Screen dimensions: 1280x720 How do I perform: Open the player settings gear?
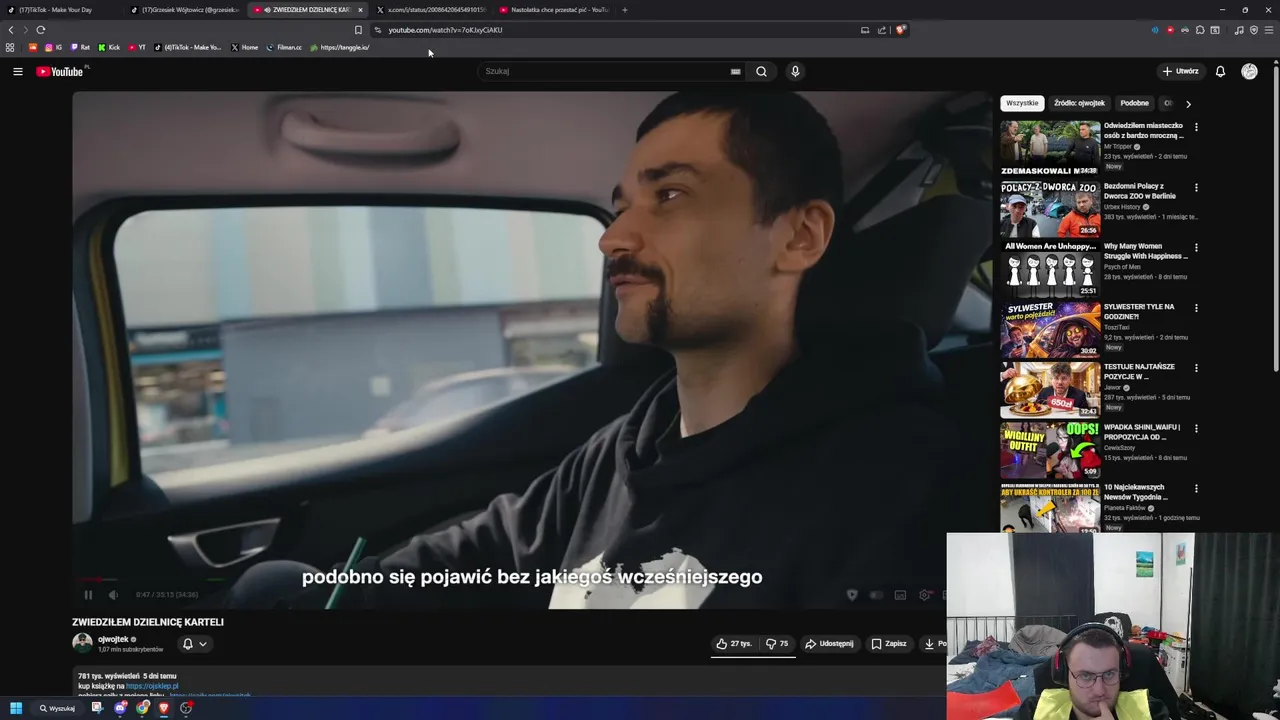[x=925, y=595]
